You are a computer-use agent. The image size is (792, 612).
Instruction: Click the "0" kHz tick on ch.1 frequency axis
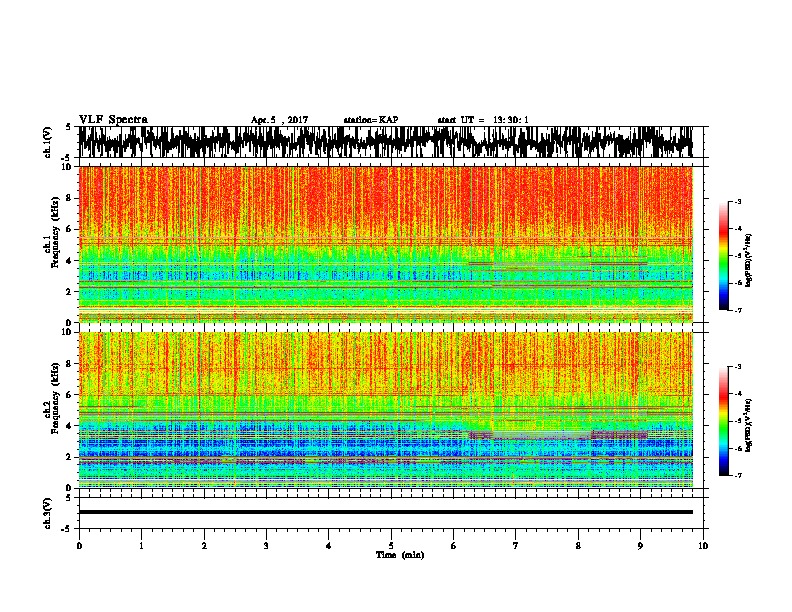pos(70,322)
